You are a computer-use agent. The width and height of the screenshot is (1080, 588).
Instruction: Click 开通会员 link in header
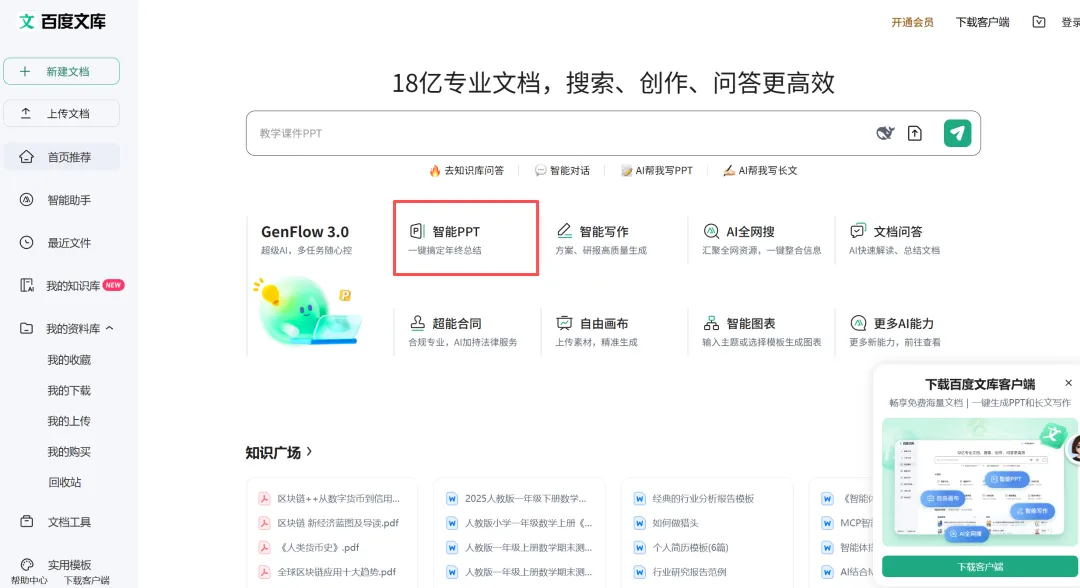[912, 22]
